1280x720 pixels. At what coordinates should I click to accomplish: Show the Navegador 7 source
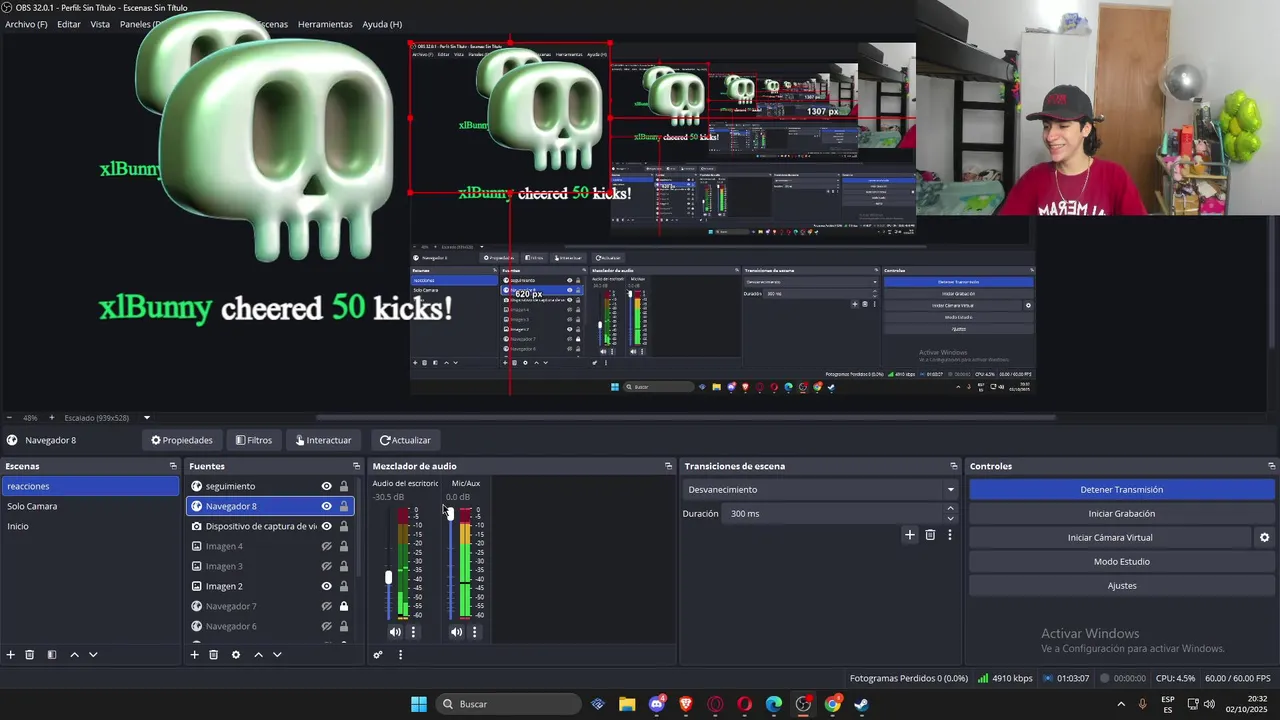coord(326,606)
